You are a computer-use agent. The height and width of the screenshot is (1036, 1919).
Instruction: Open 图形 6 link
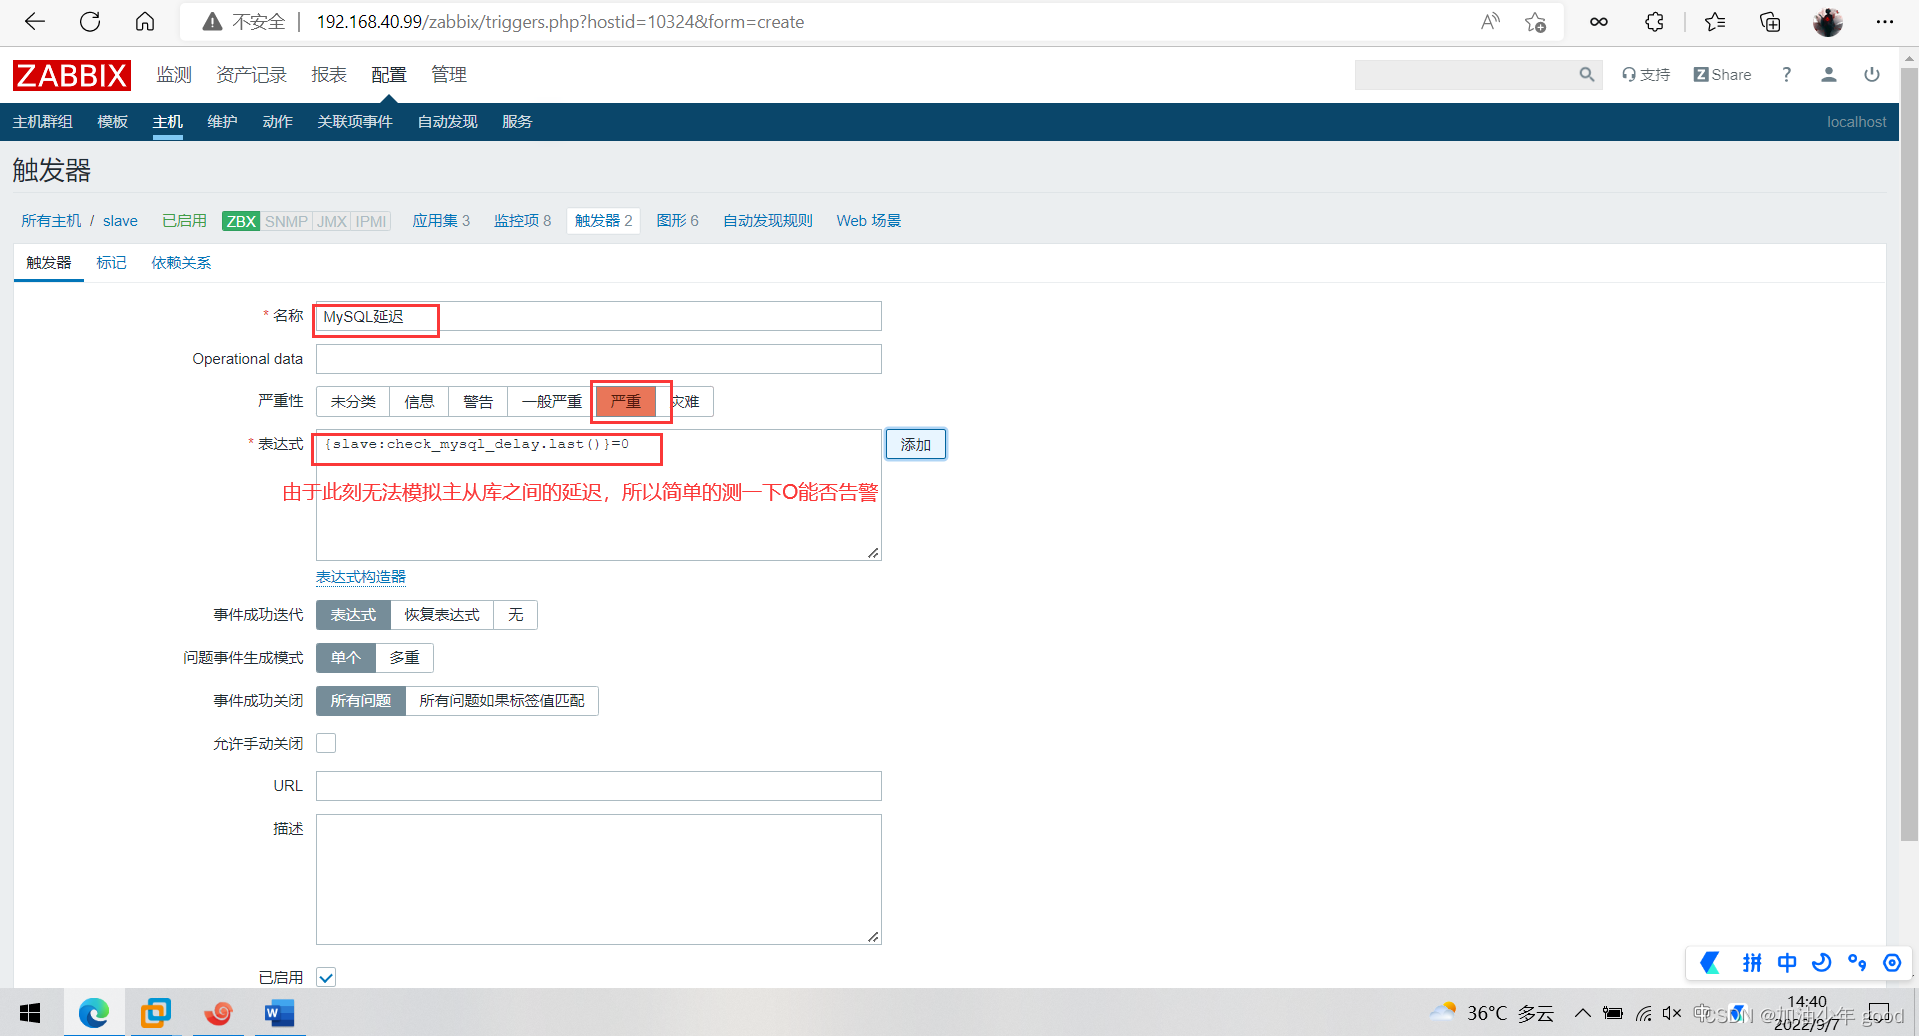[677, 221]
